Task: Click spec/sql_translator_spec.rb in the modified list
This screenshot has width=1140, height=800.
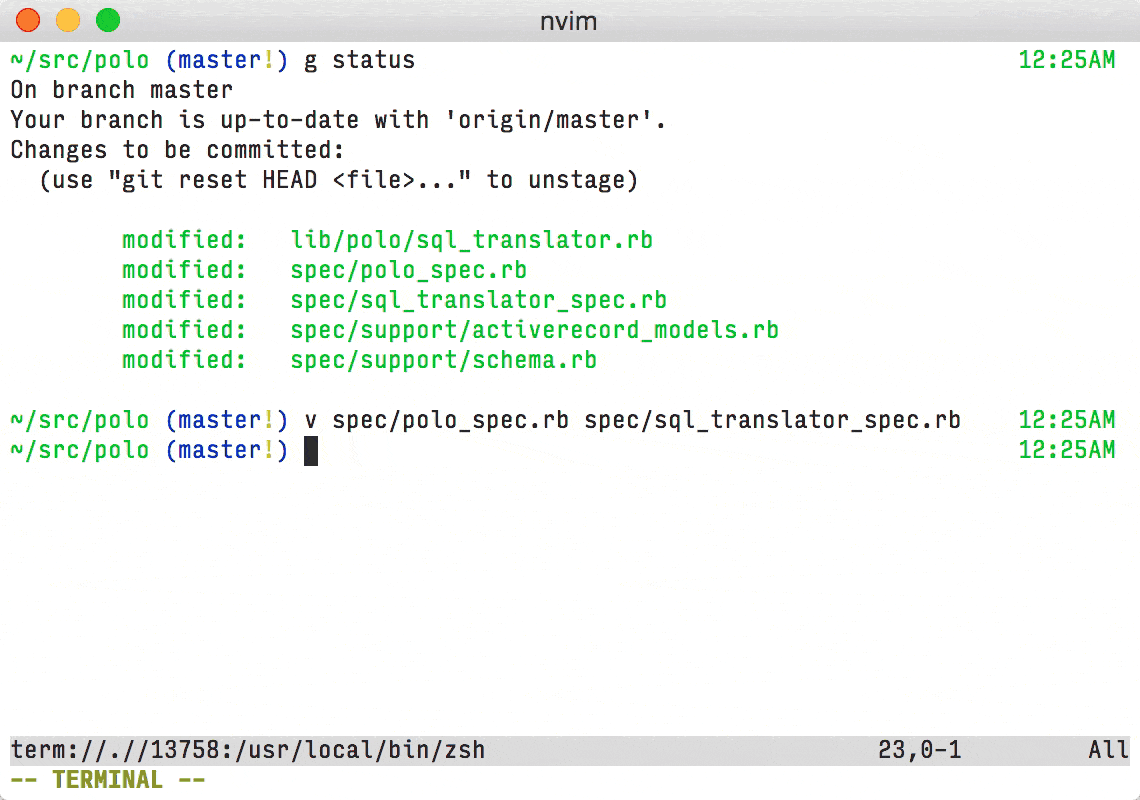Action: (x=478, y=300)
